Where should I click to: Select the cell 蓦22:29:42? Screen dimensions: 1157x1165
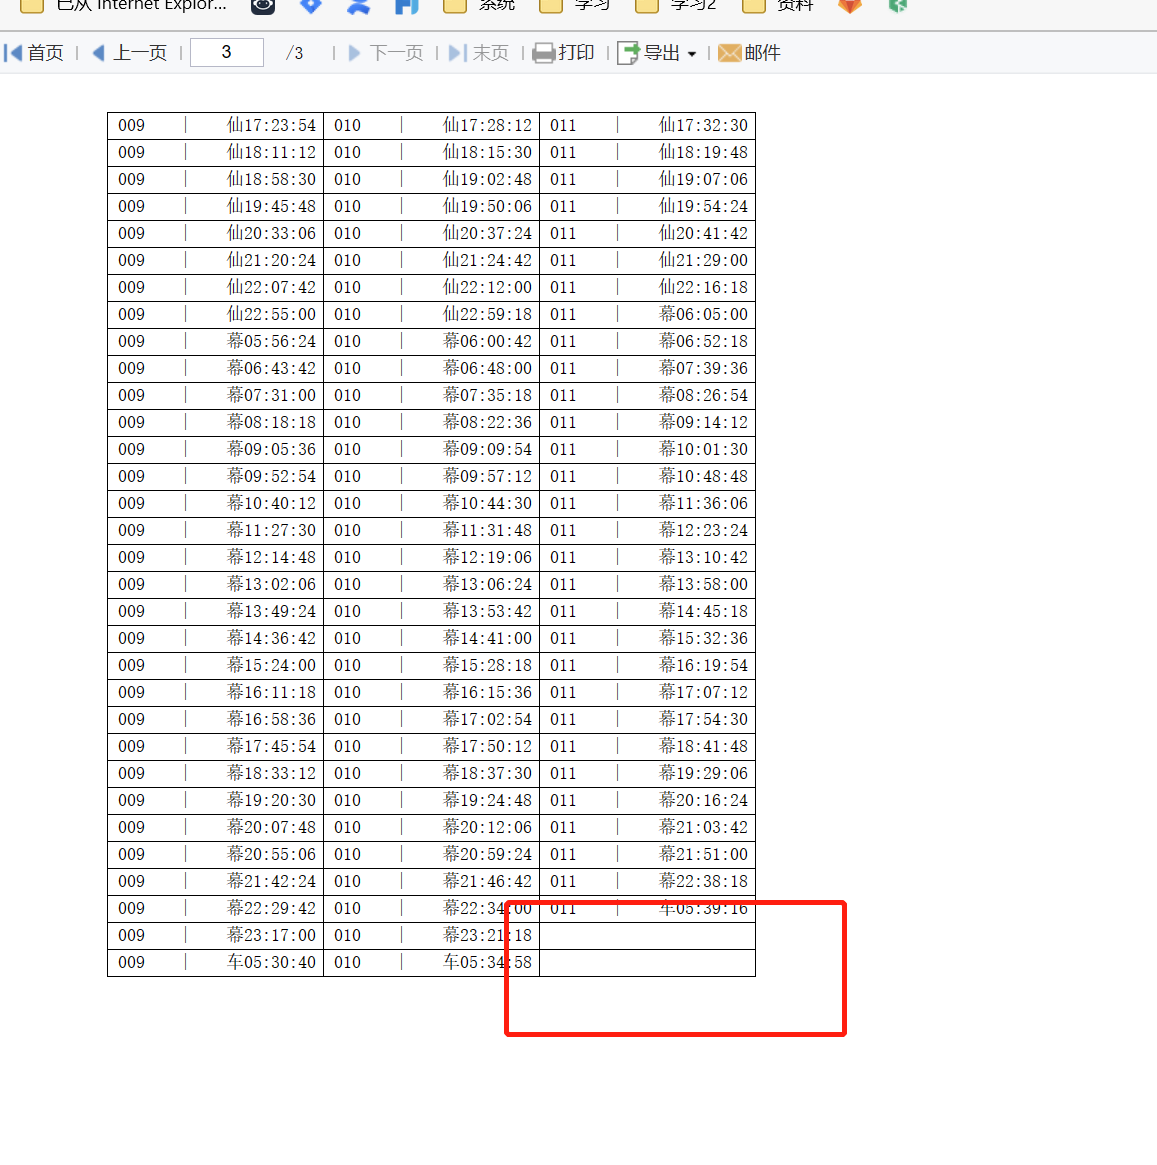pyautogui.click(x=271, y=908)
